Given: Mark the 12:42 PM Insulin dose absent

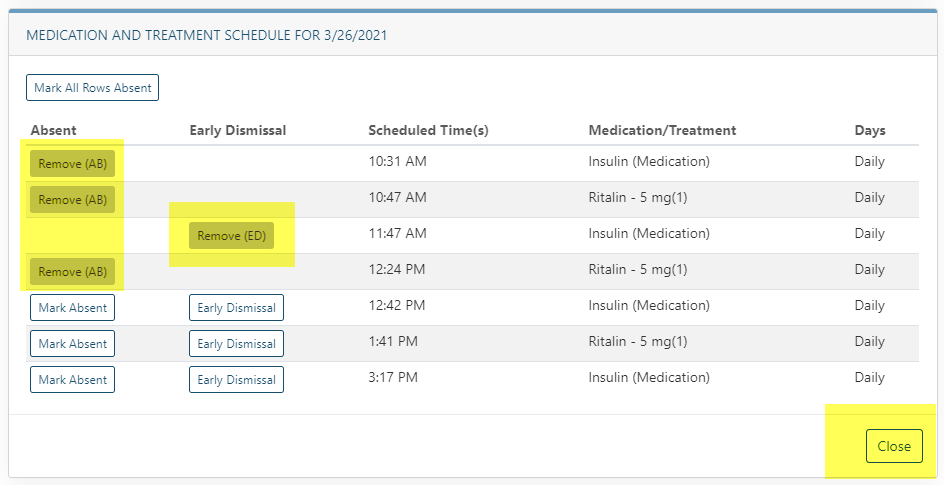Looking at the screenshot, I should click(x=72, y=308).
